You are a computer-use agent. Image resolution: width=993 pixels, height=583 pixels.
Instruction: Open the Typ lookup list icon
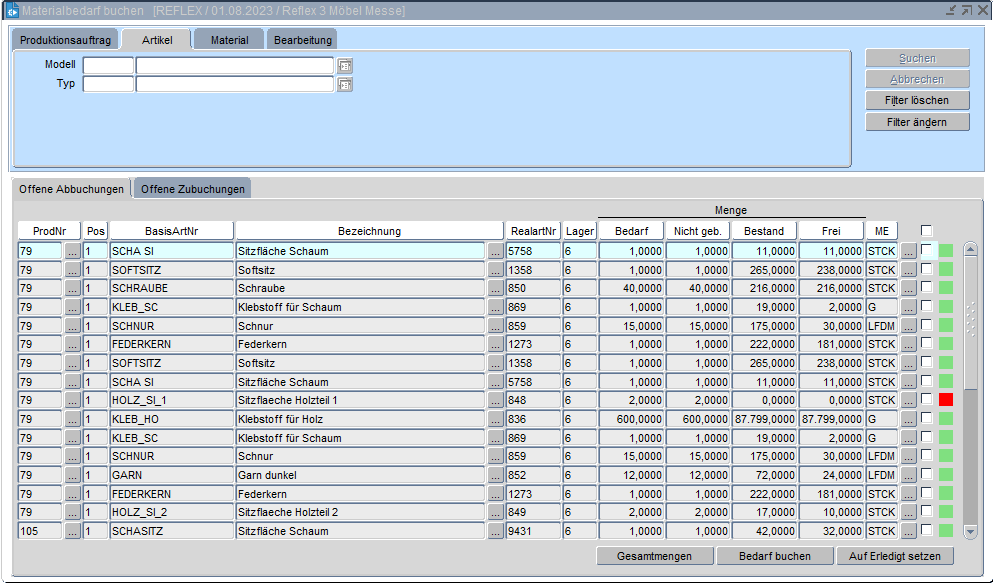(345, 85)
